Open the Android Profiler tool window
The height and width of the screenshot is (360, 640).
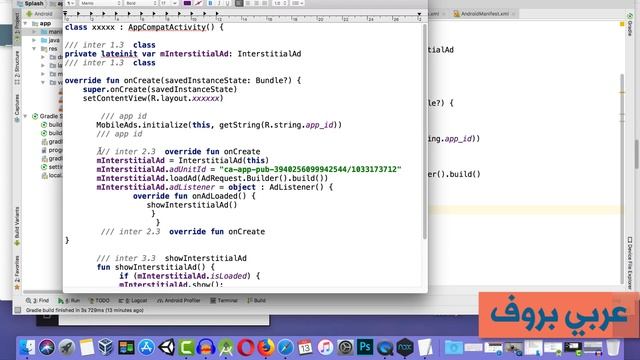tap(179, 300)
